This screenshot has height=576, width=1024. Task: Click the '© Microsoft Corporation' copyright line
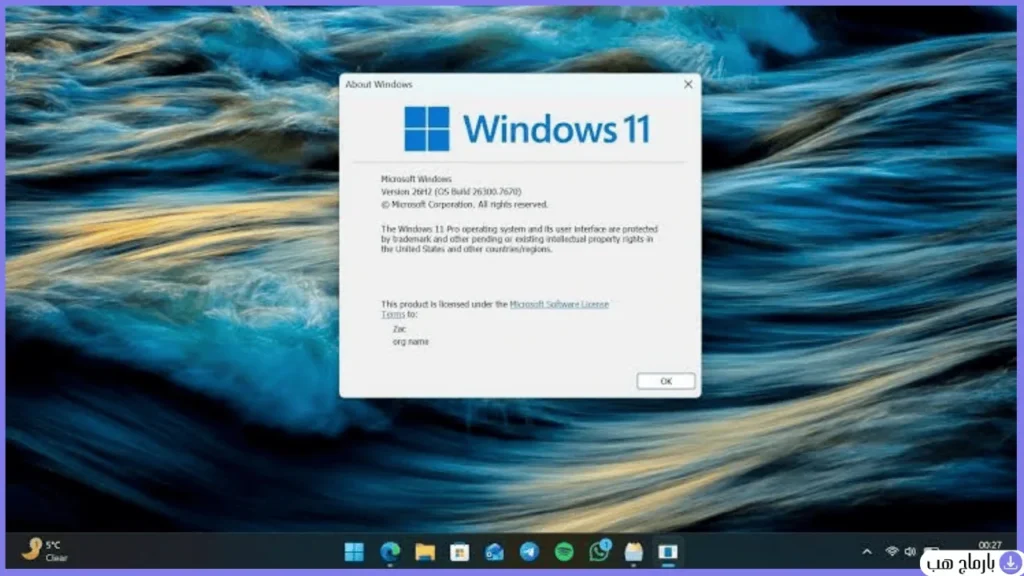pos(464,204)
